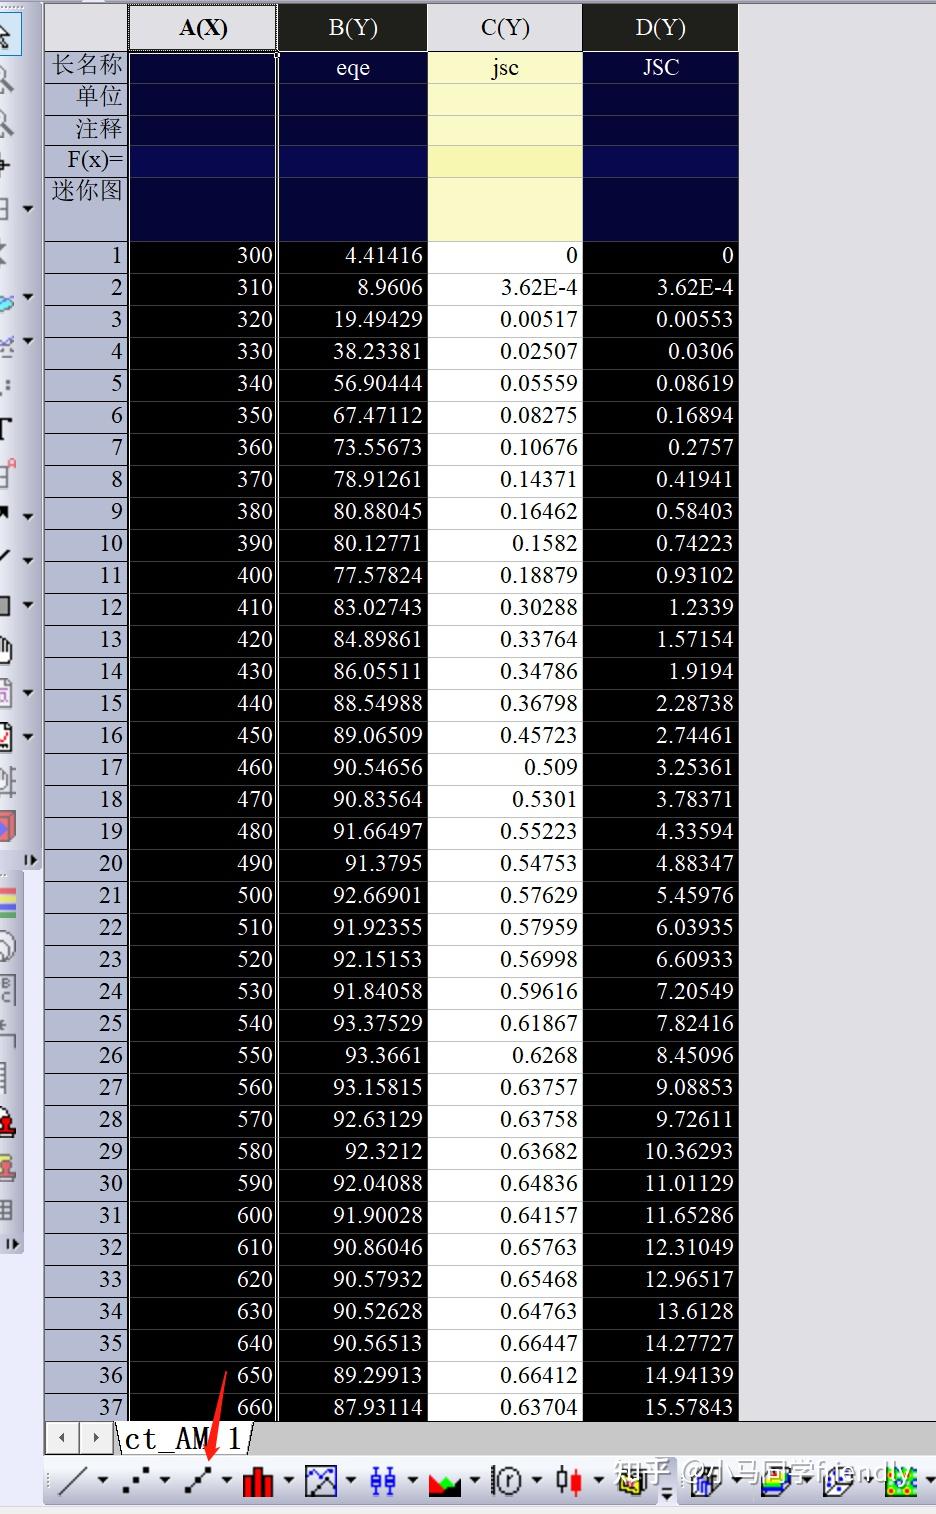The height and width of the screenshot is (1514, 936).
Task: Select the C(Y) column header
Action: tap(505, 28)
